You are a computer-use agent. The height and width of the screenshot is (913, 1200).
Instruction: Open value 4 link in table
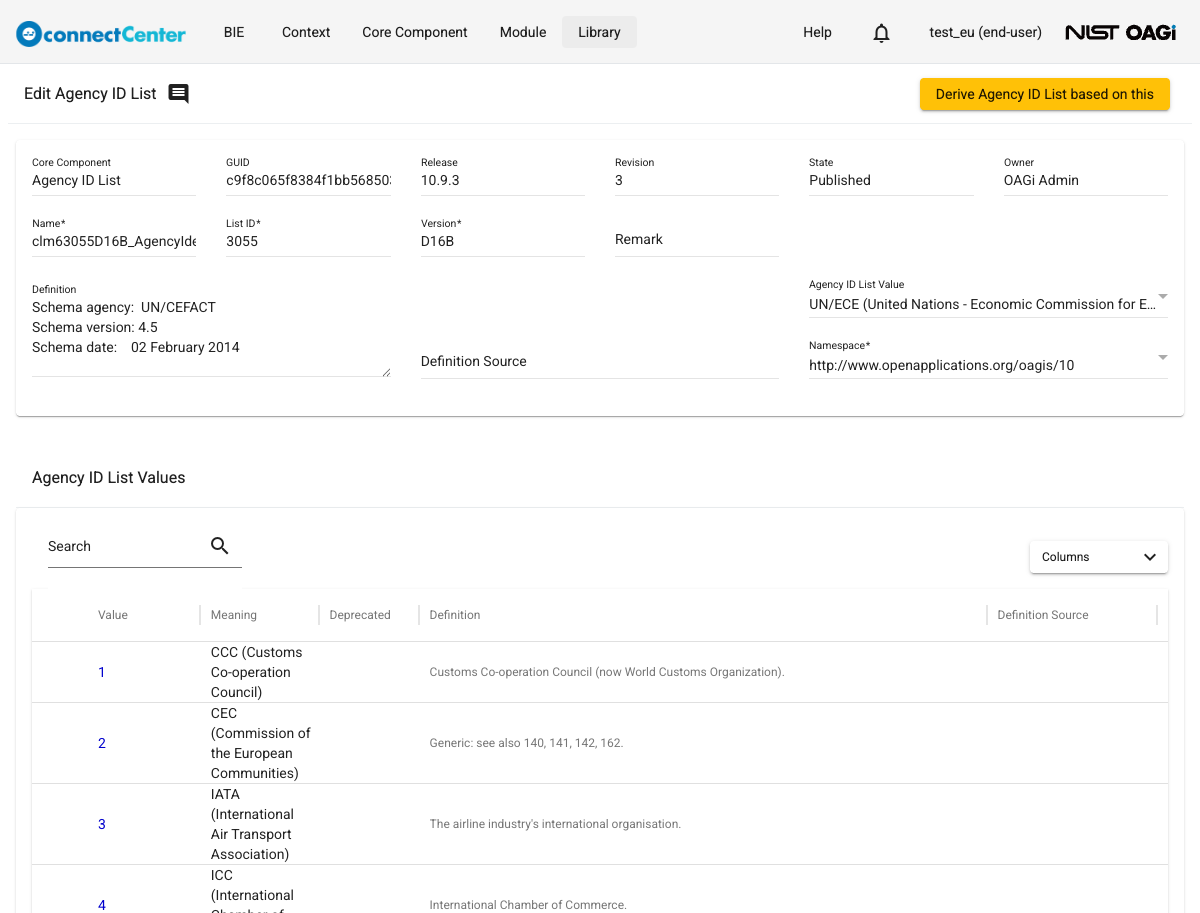102,905
